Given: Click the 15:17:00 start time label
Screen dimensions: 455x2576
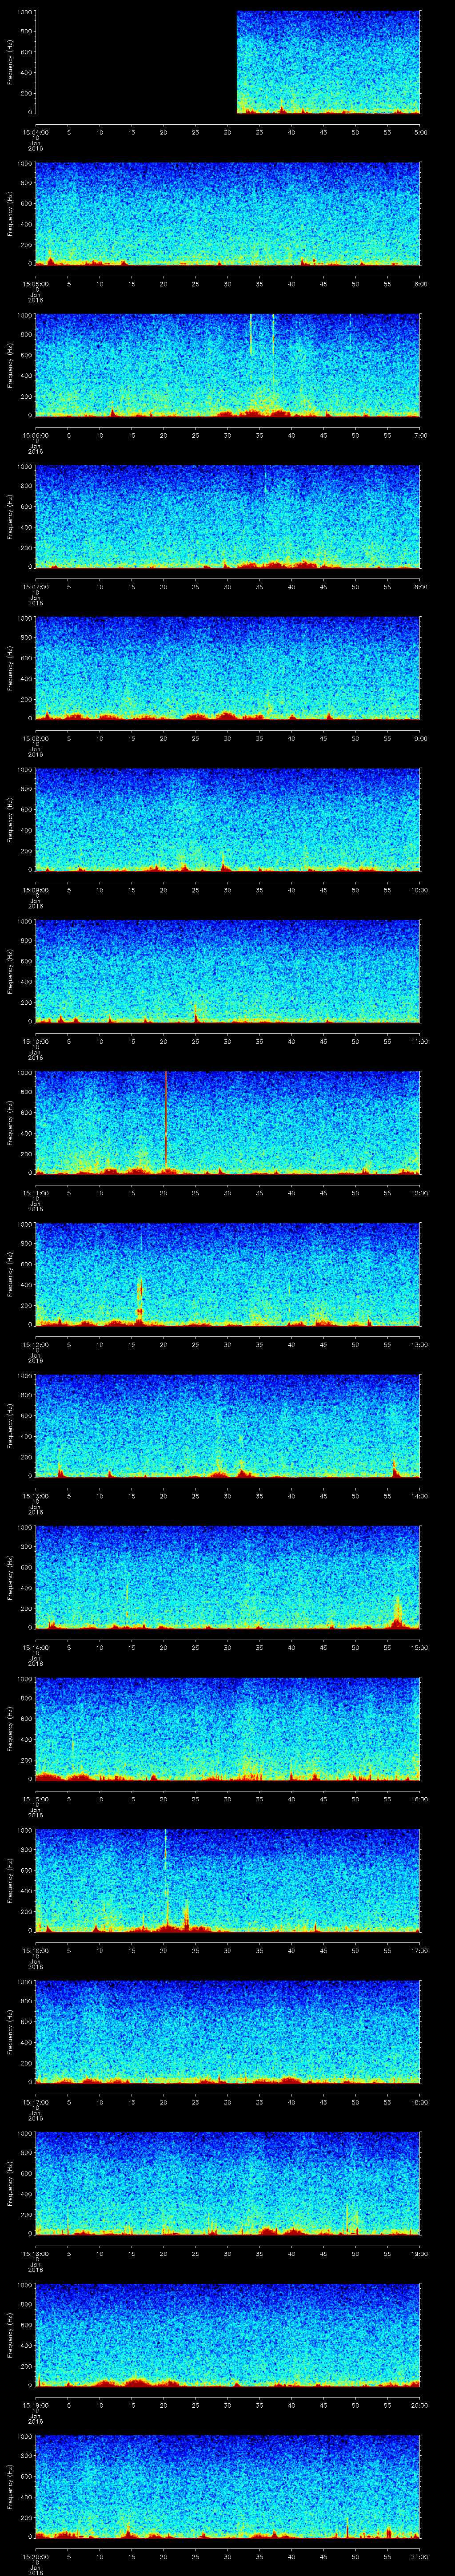Looking at the screenshot, I should click(36, 2101).
